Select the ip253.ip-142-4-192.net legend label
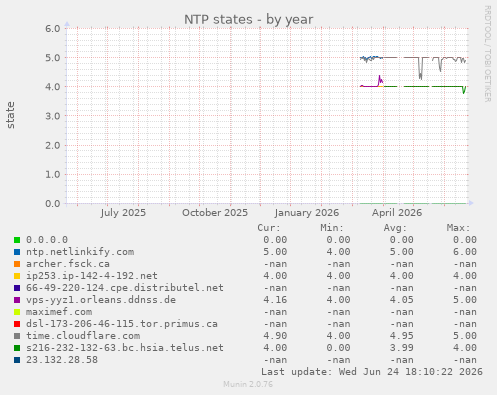 92,276
